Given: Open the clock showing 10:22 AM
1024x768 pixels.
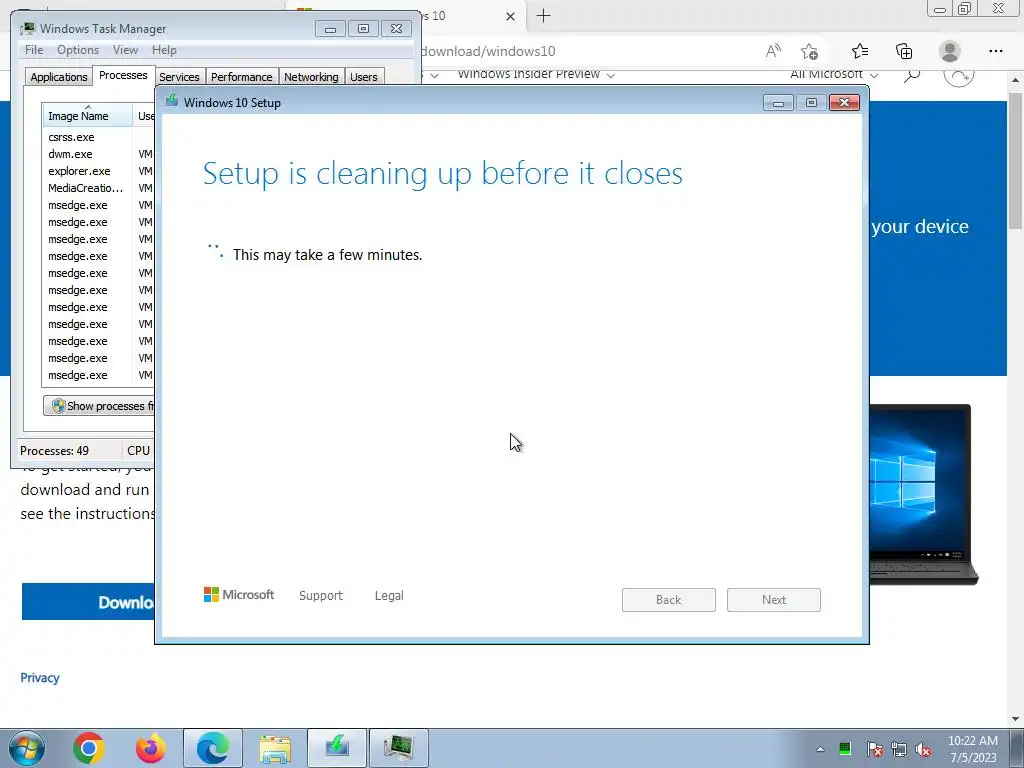Looking at the screenshot, I should click(x=972, y=749).
